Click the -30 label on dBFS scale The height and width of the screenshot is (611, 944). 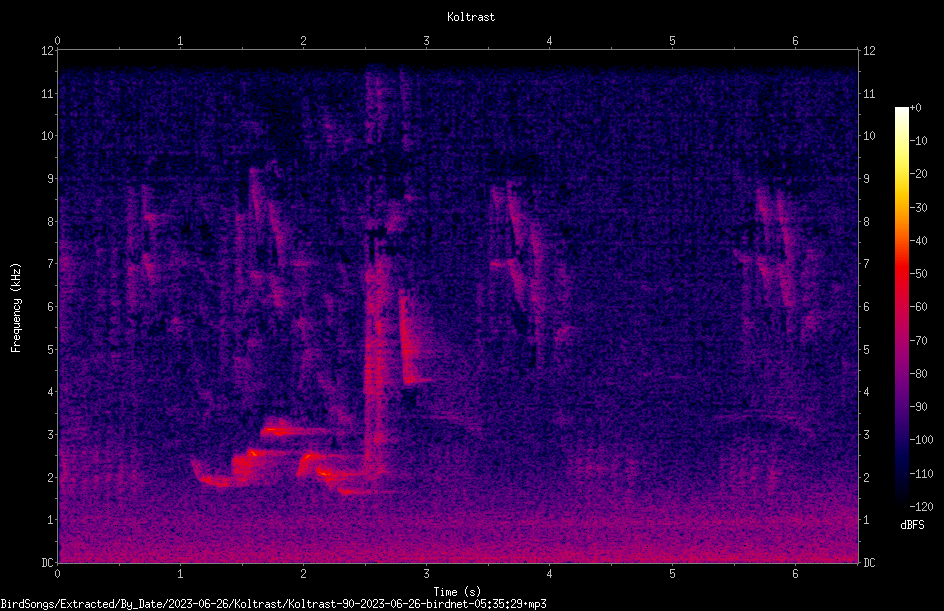918,208
